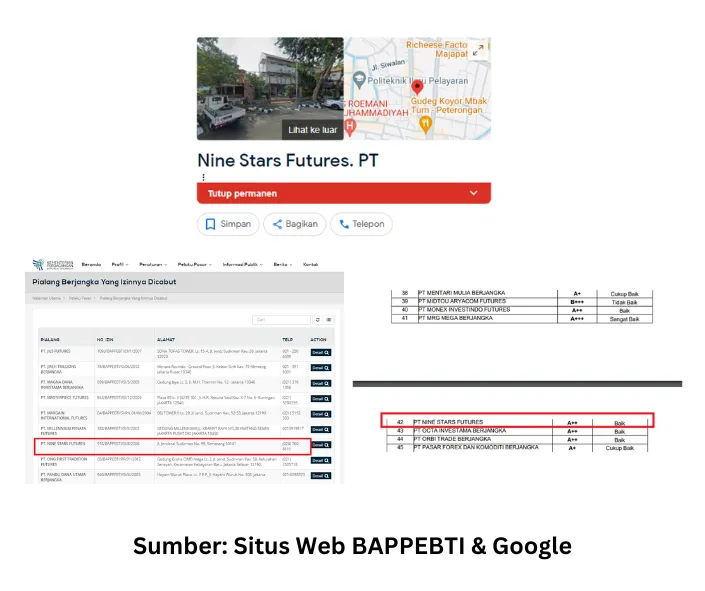Click Detail button for PT. Magna Dana Investama Berjangka
Viewport: 705px width, 591px height.
pyautogui.click(x=321, y=383)
